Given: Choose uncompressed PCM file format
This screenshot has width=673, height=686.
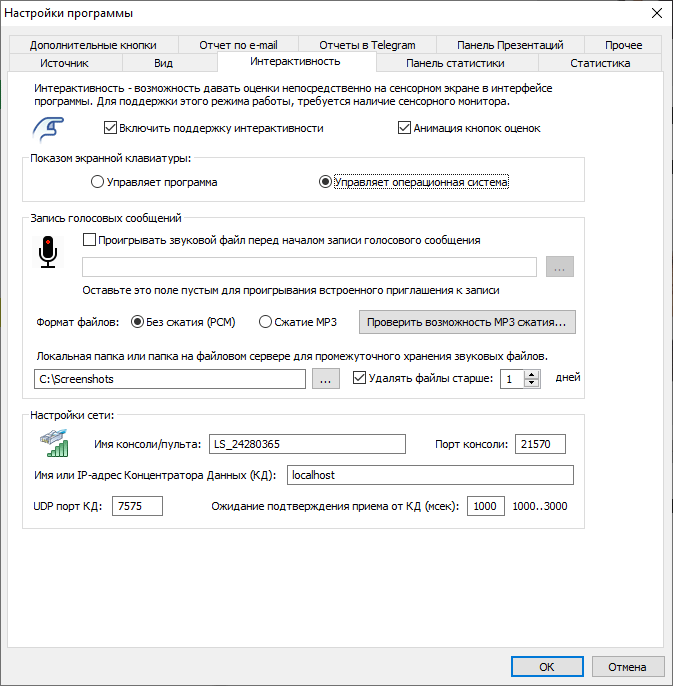Looking at the screenshot, I should [139, 322].
